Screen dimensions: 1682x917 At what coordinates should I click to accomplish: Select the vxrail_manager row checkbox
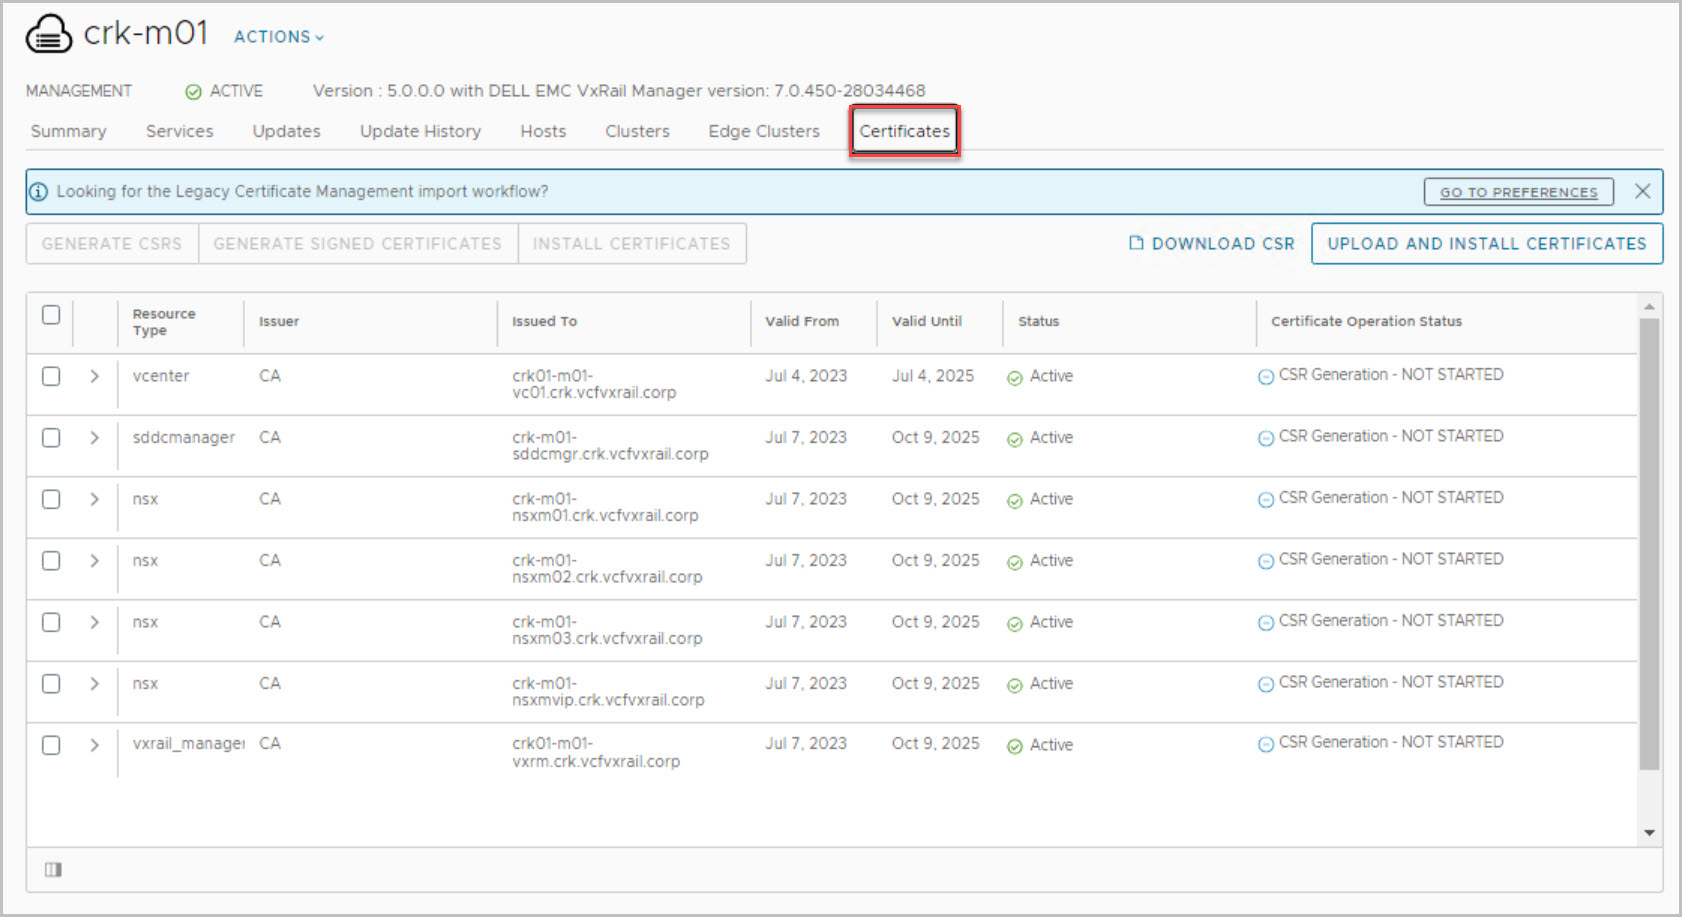coord(51,745)
